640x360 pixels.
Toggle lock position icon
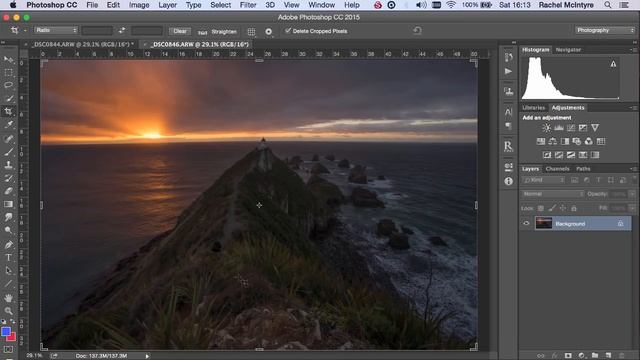563,208
